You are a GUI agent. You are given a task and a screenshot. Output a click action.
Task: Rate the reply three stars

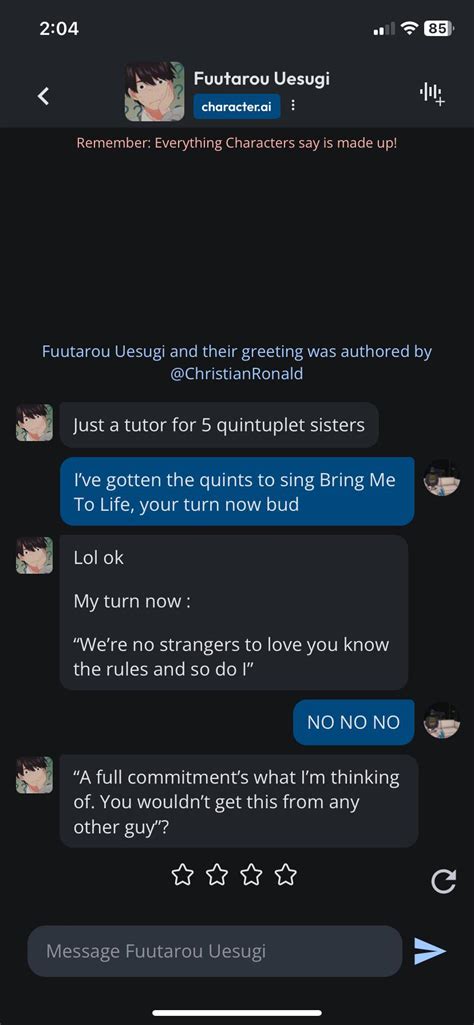(251, 874)
